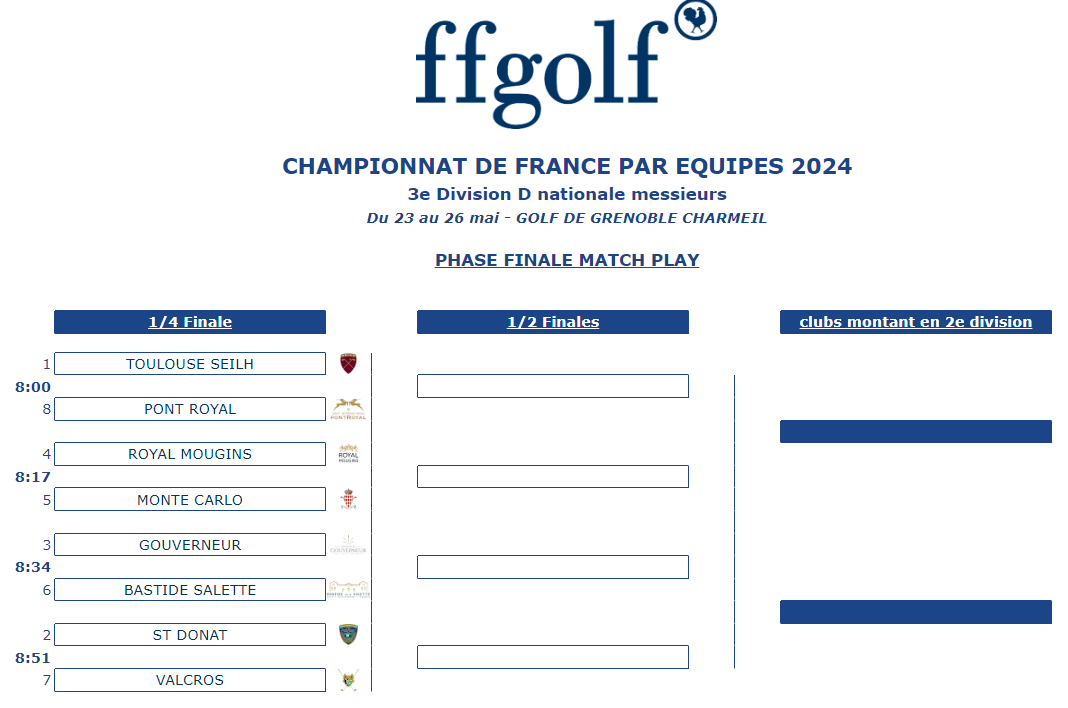Click the Valcros club logo

point(348,680)
